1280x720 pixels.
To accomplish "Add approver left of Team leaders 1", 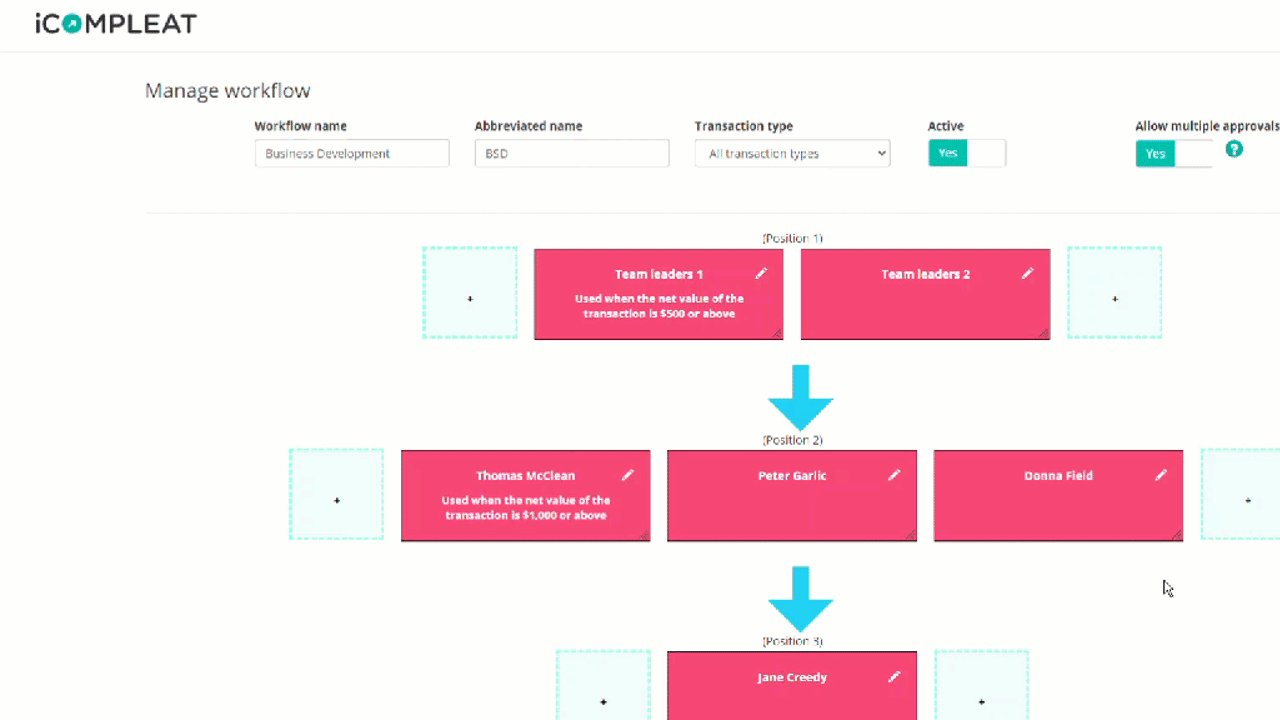I will (x=470, y=293).
